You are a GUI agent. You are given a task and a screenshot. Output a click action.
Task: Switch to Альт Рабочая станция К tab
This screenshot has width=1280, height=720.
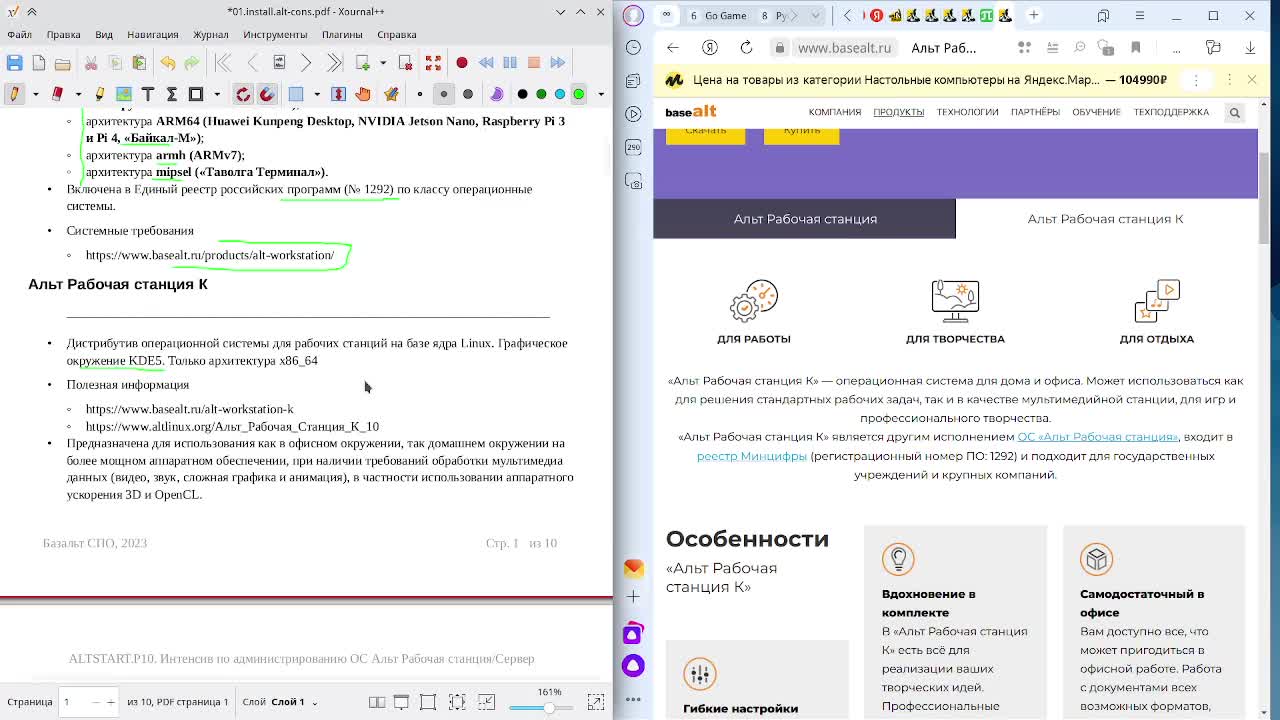point(1106,219)
